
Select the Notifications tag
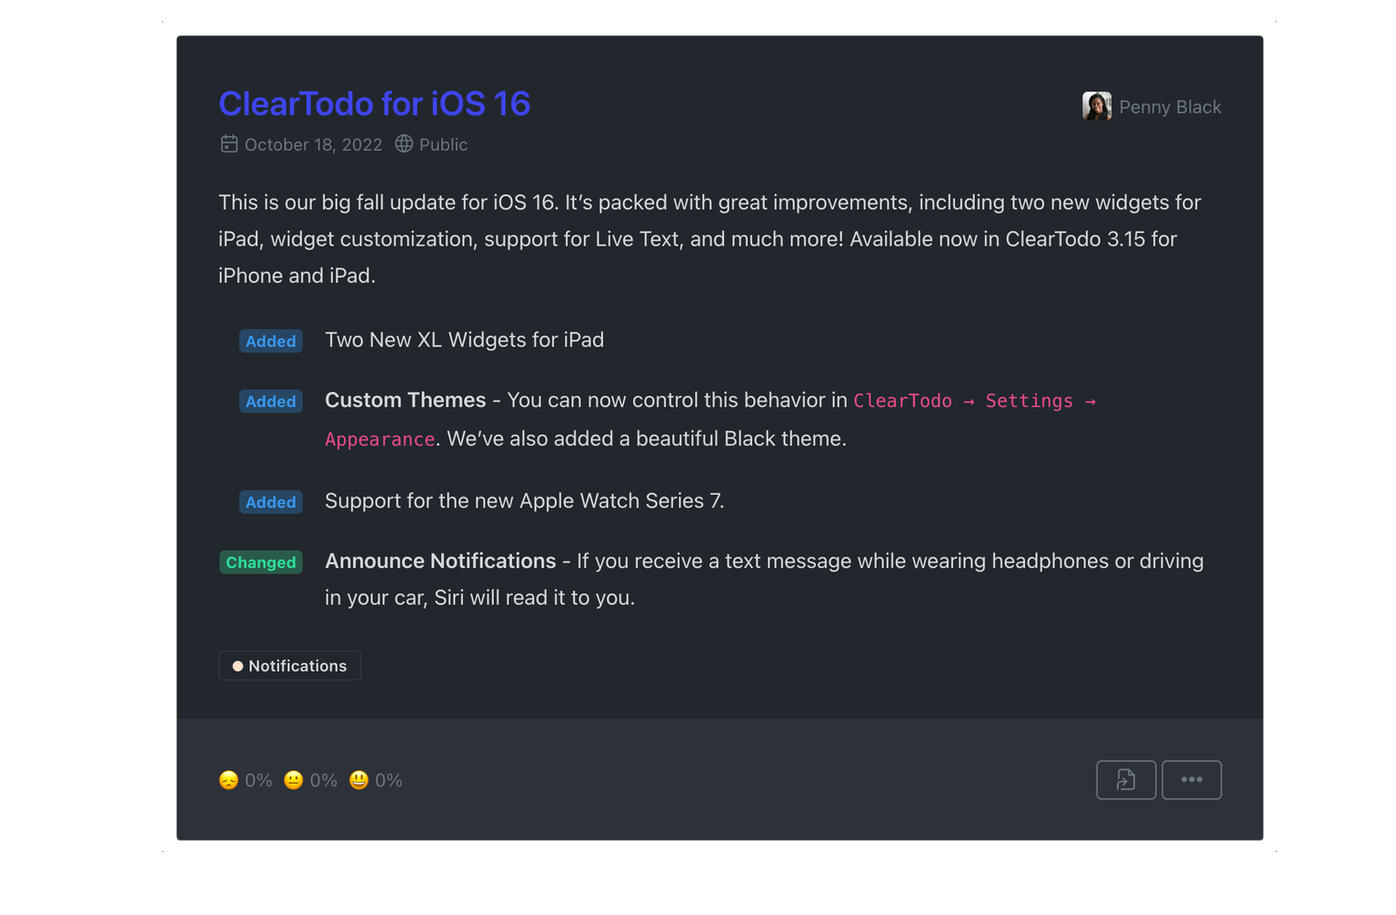tap(290, 666)
